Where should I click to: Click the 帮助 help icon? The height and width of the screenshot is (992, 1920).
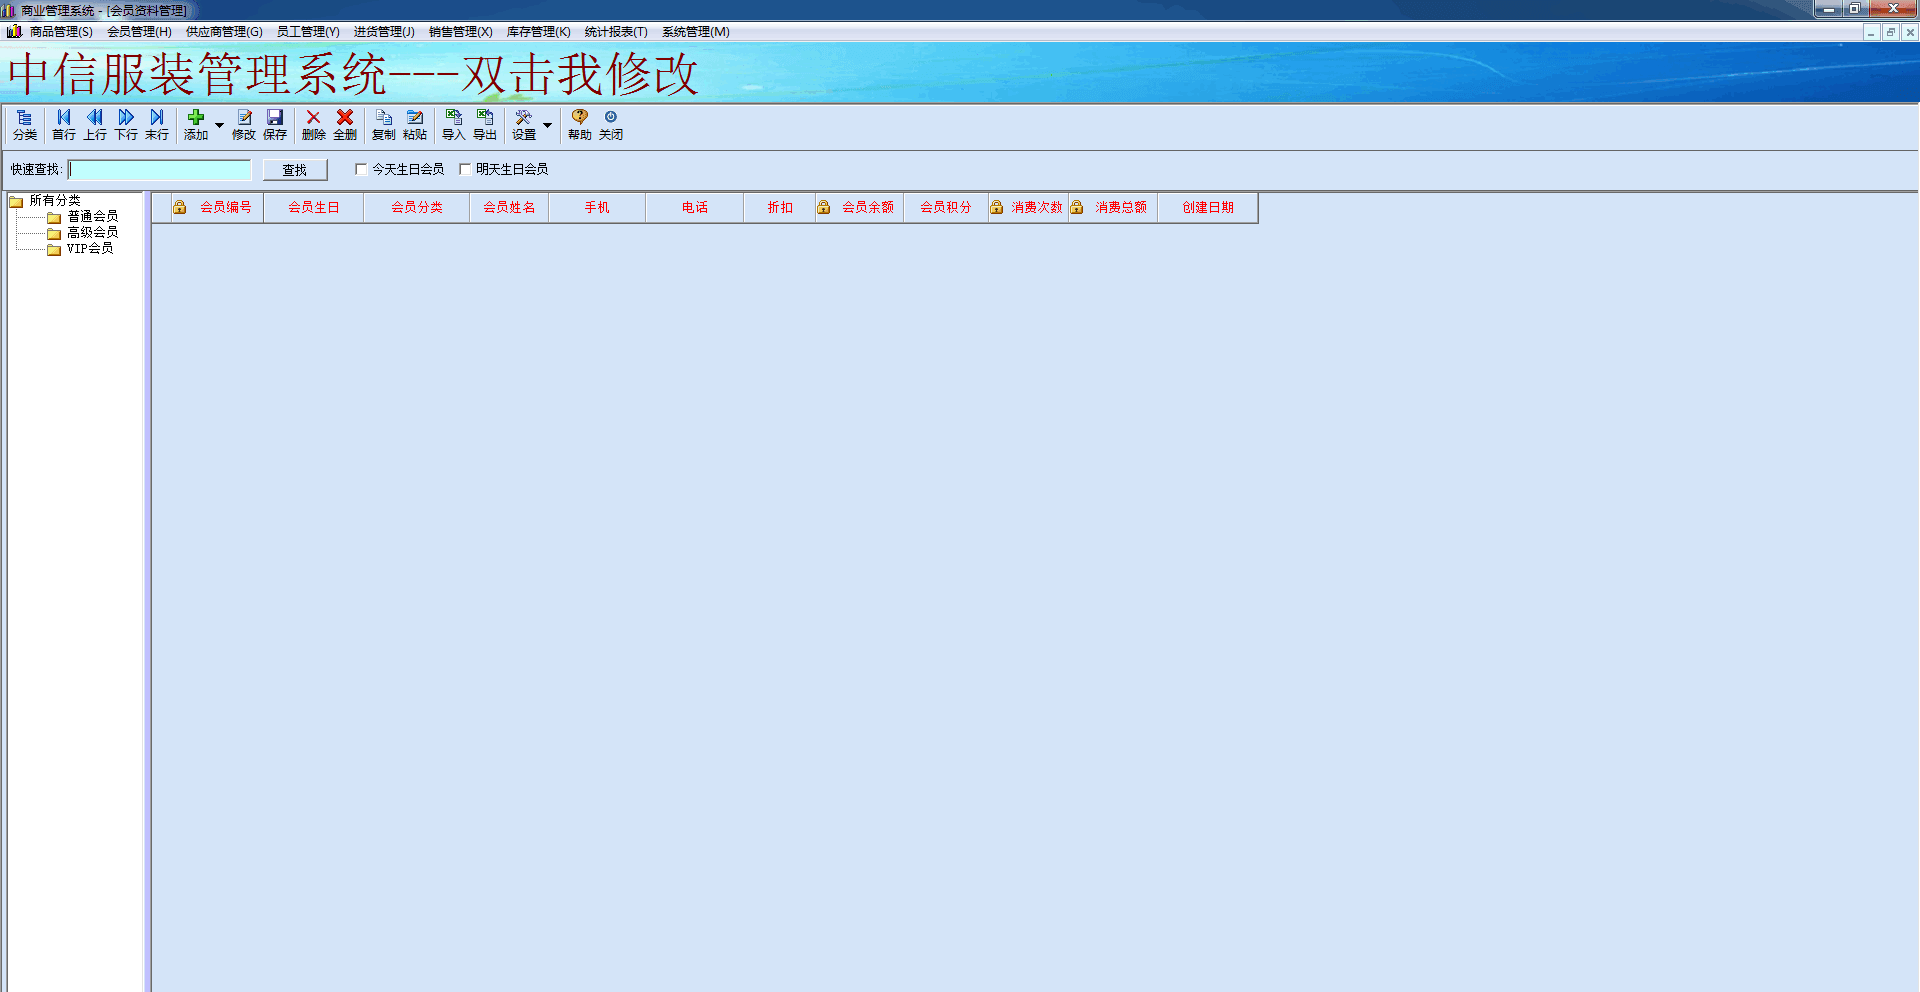(580, 125)
